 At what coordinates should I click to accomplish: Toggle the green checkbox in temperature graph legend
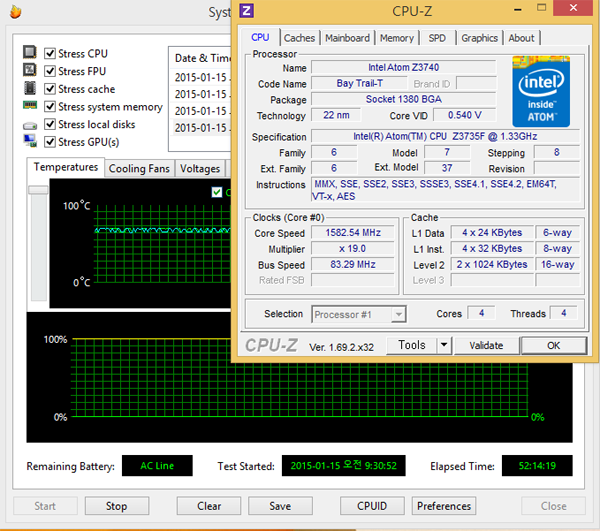(x=217, y=192)
